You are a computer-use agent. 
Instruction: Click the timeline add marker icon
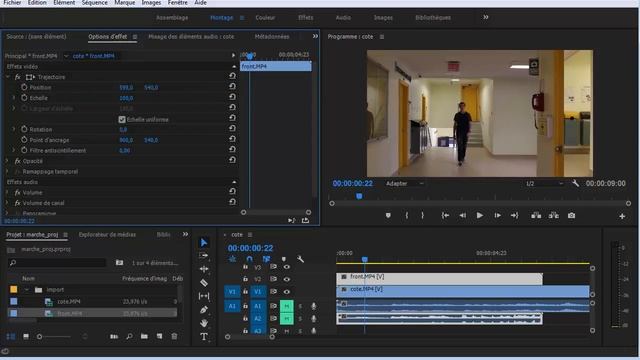click(284, 259)
